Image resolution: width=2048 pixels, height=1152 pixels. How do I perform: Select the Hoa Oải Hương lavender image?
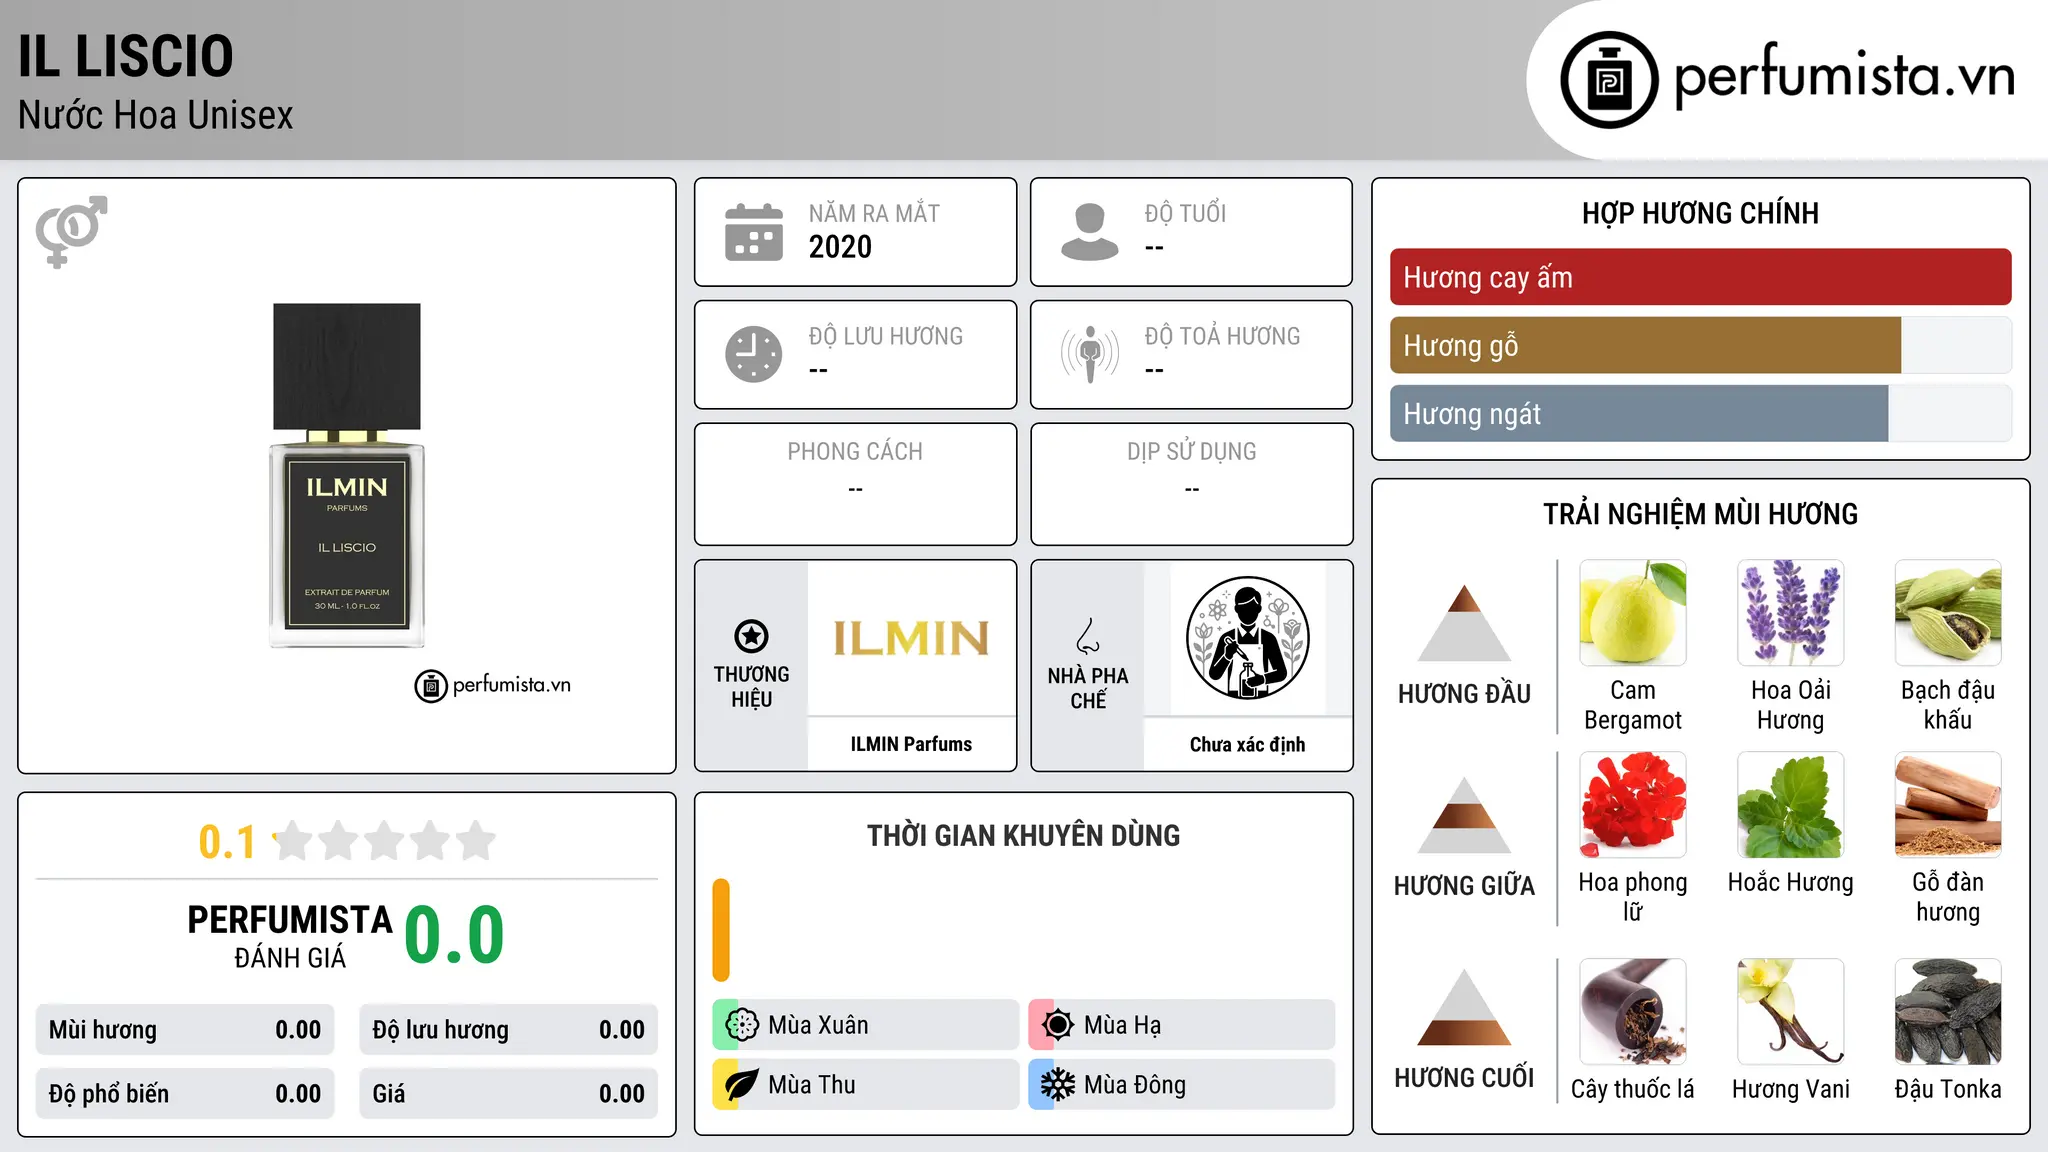point(1790,613)
